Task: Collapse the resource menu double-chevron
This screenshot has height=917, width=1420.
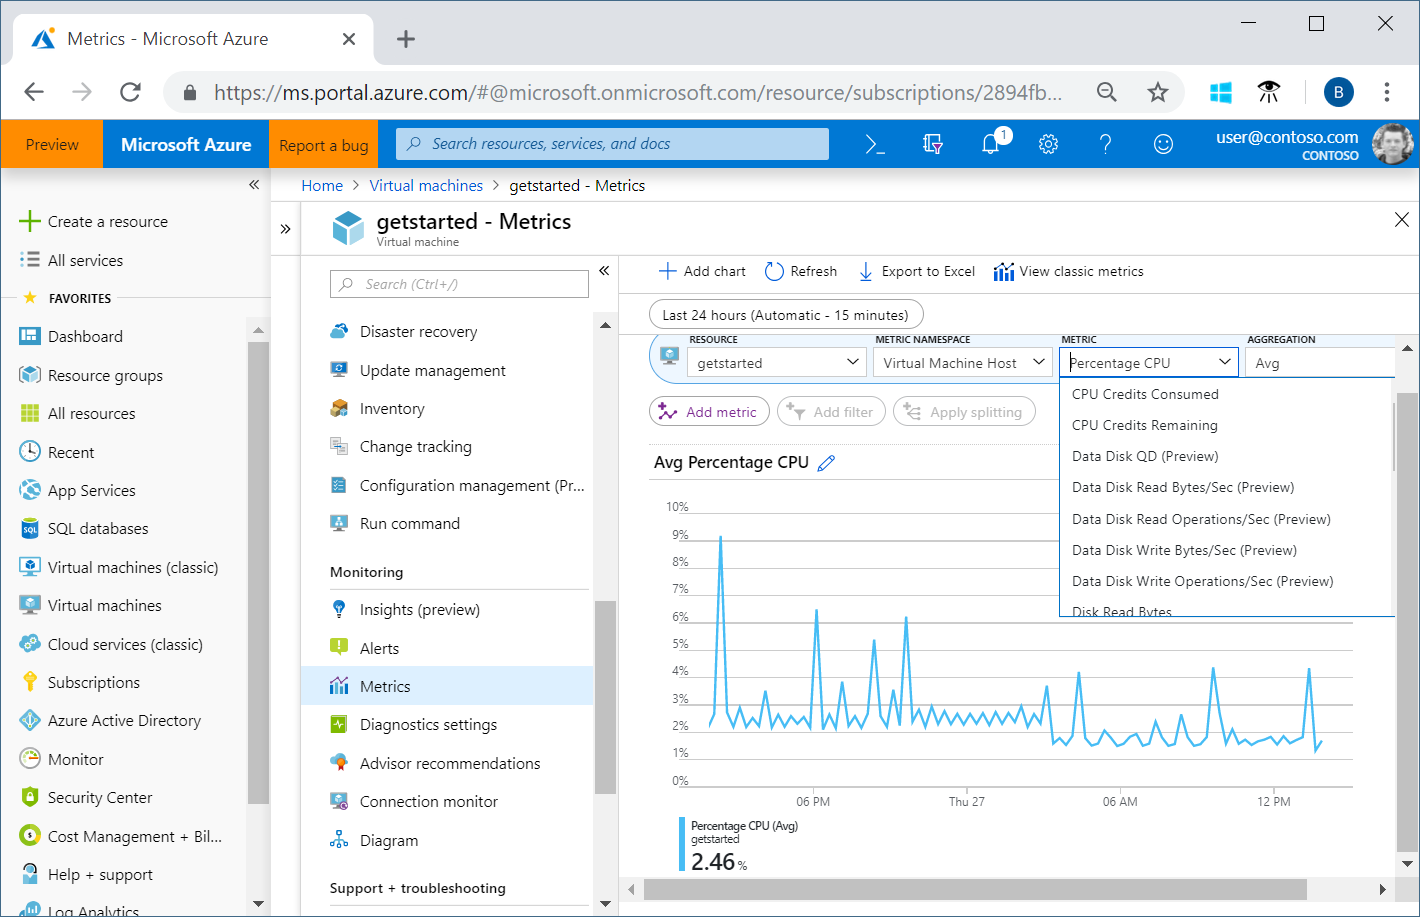Action: coord(604,271)
